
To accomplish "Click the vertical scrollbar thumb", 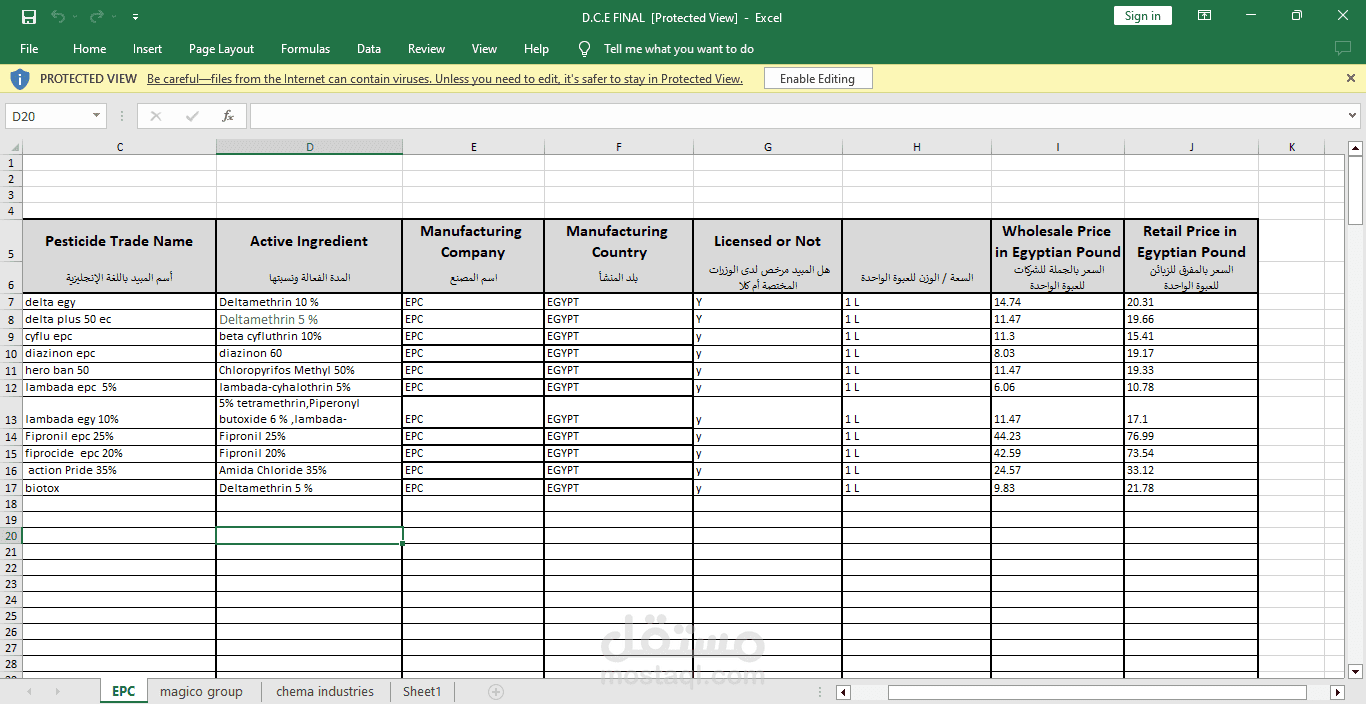I will [x=1356, y=191].
